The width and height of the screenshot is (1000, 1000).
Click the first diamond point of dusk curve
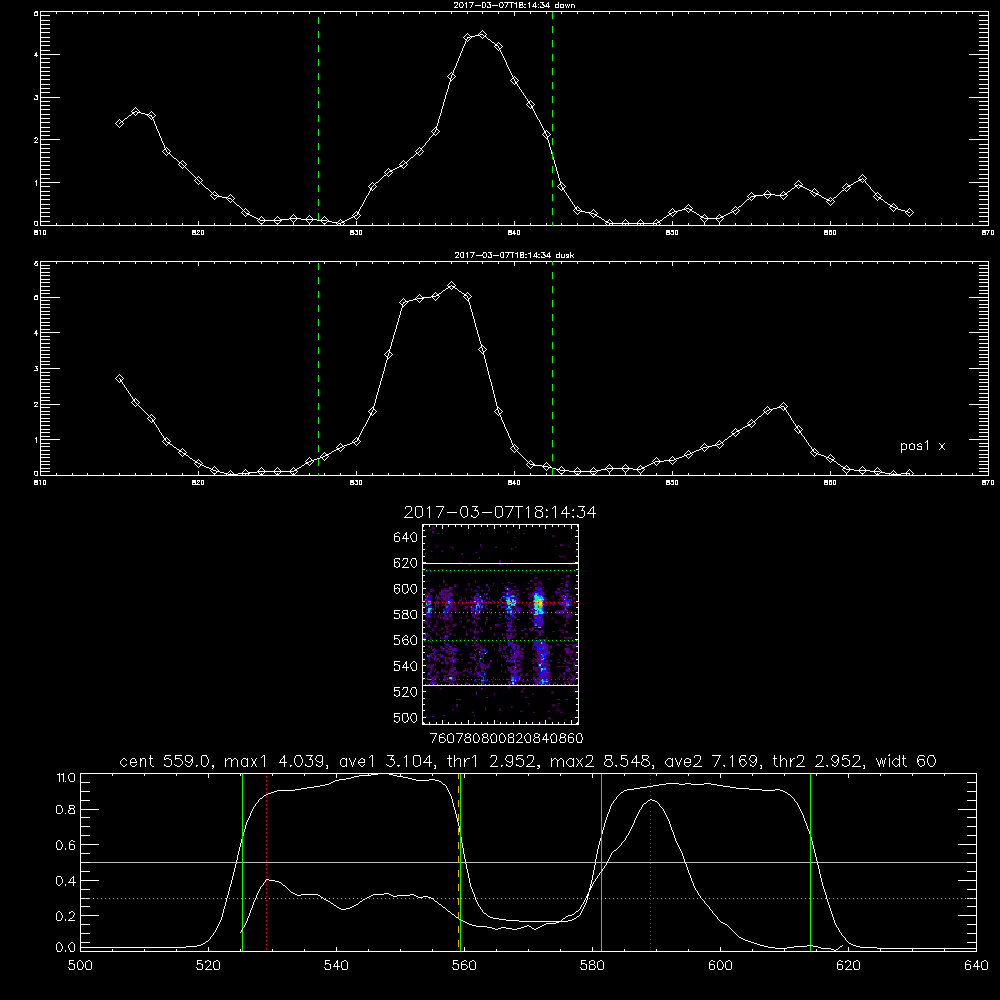[x=119, y=378]
